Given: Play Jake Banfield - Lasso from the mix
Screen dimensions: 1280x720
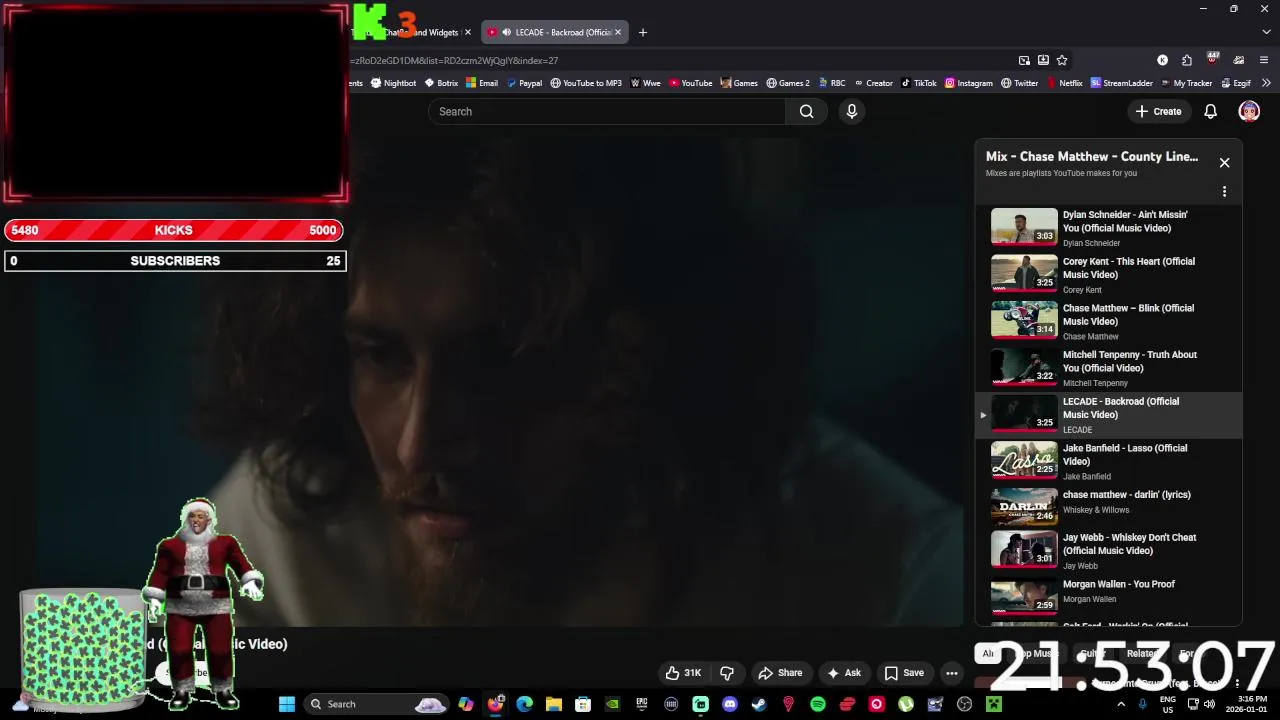Looking at the screenshot, I should tap(1109, 461).
